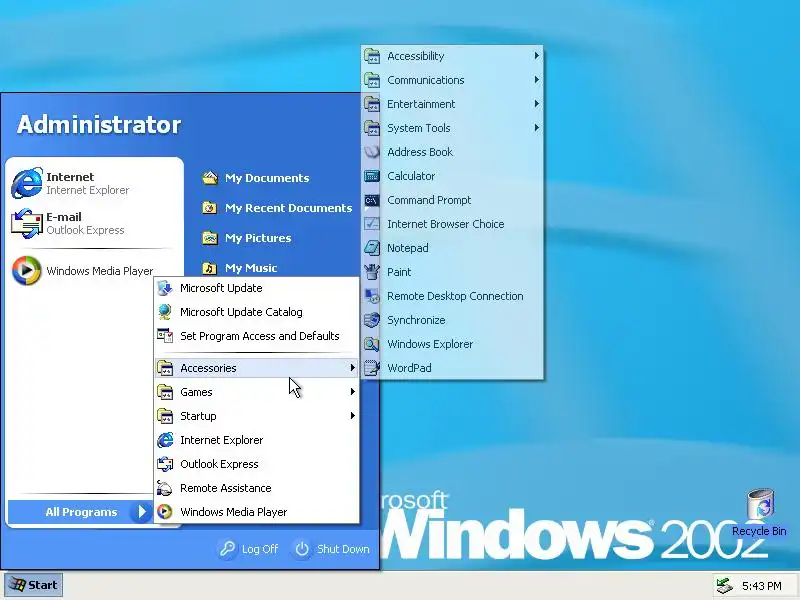Click the Notepad icon

(x=372, y=248)
